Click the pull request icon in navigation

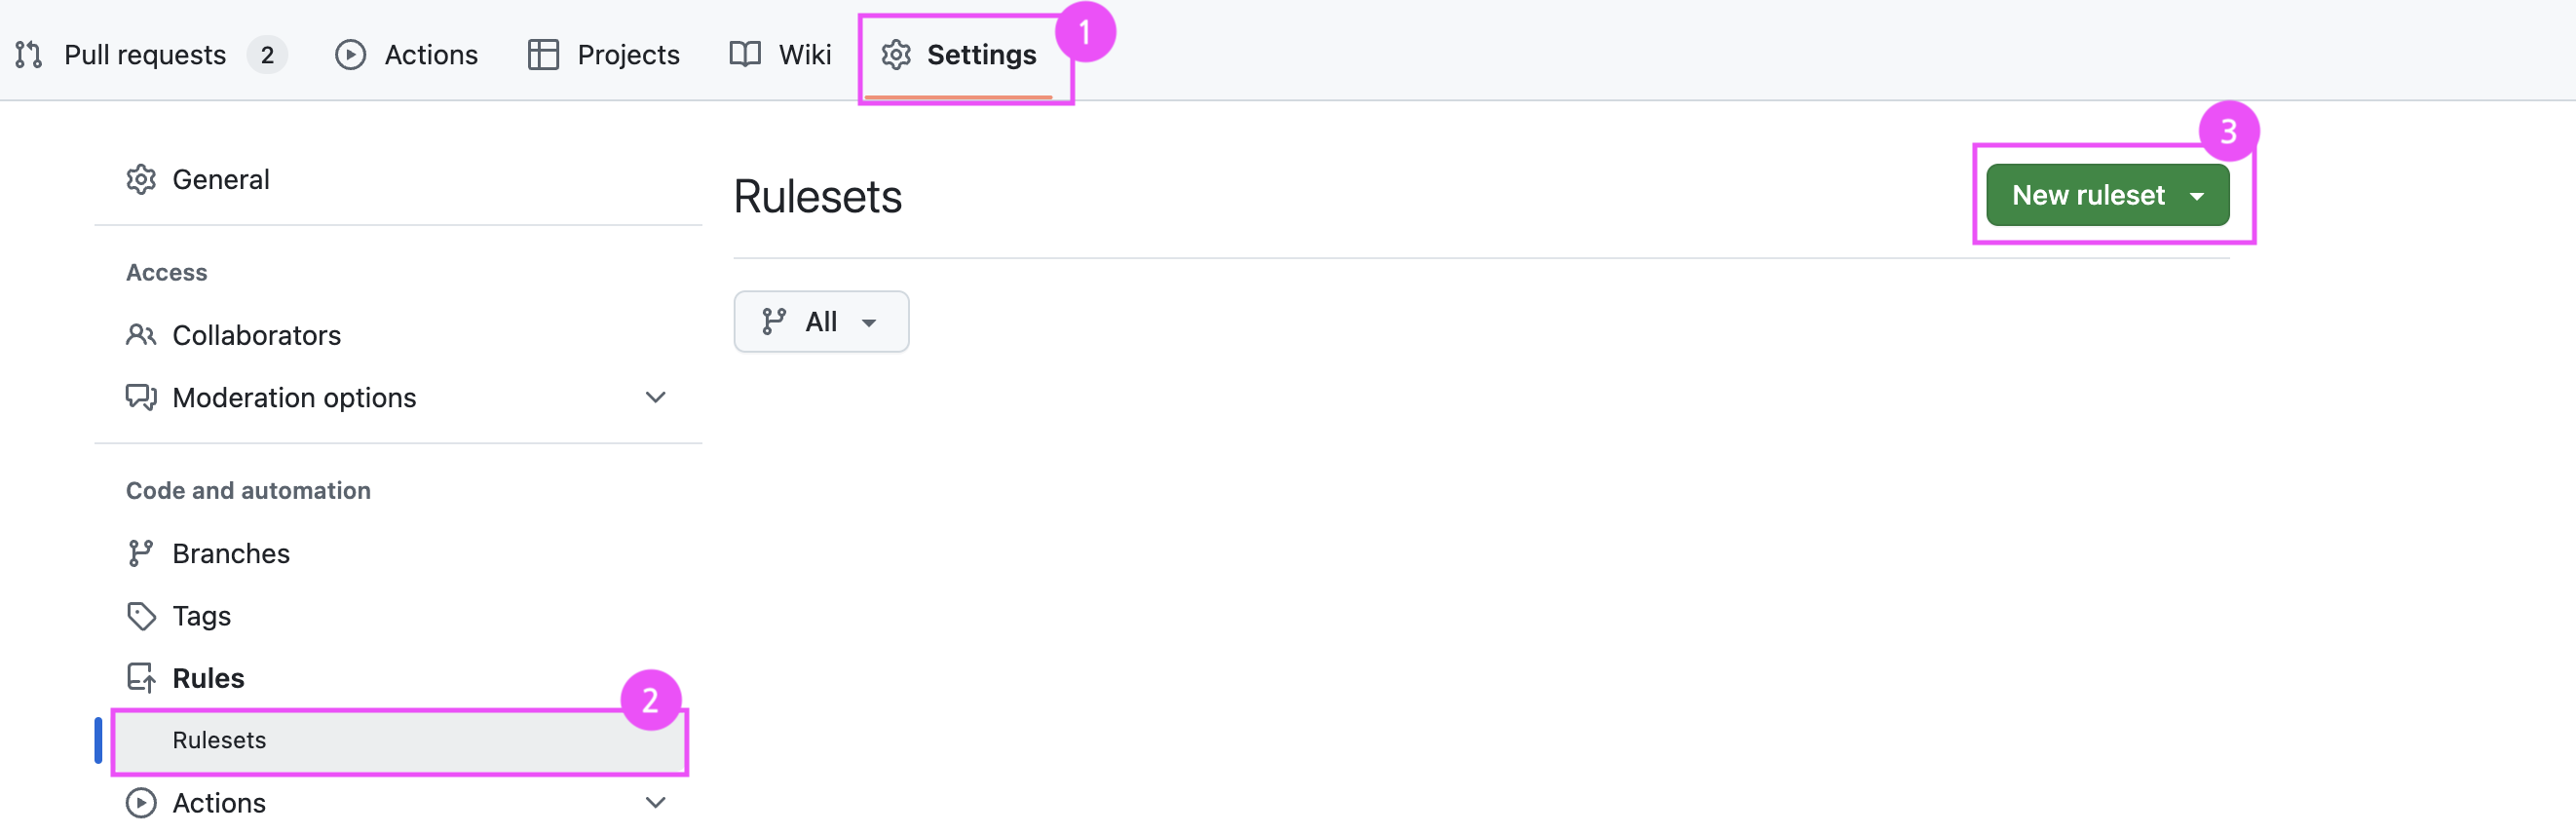click(x=29, y=55)
